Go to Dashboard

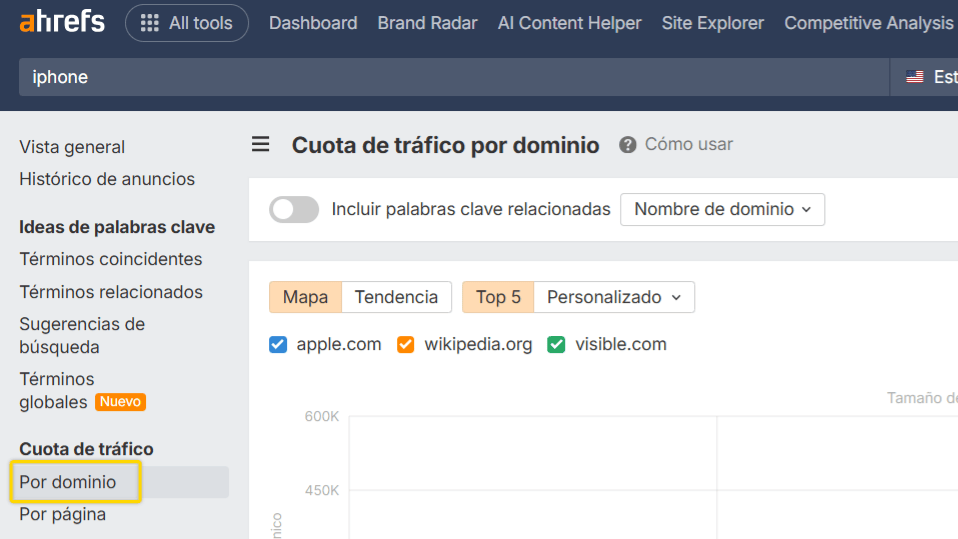coord(313,23)
